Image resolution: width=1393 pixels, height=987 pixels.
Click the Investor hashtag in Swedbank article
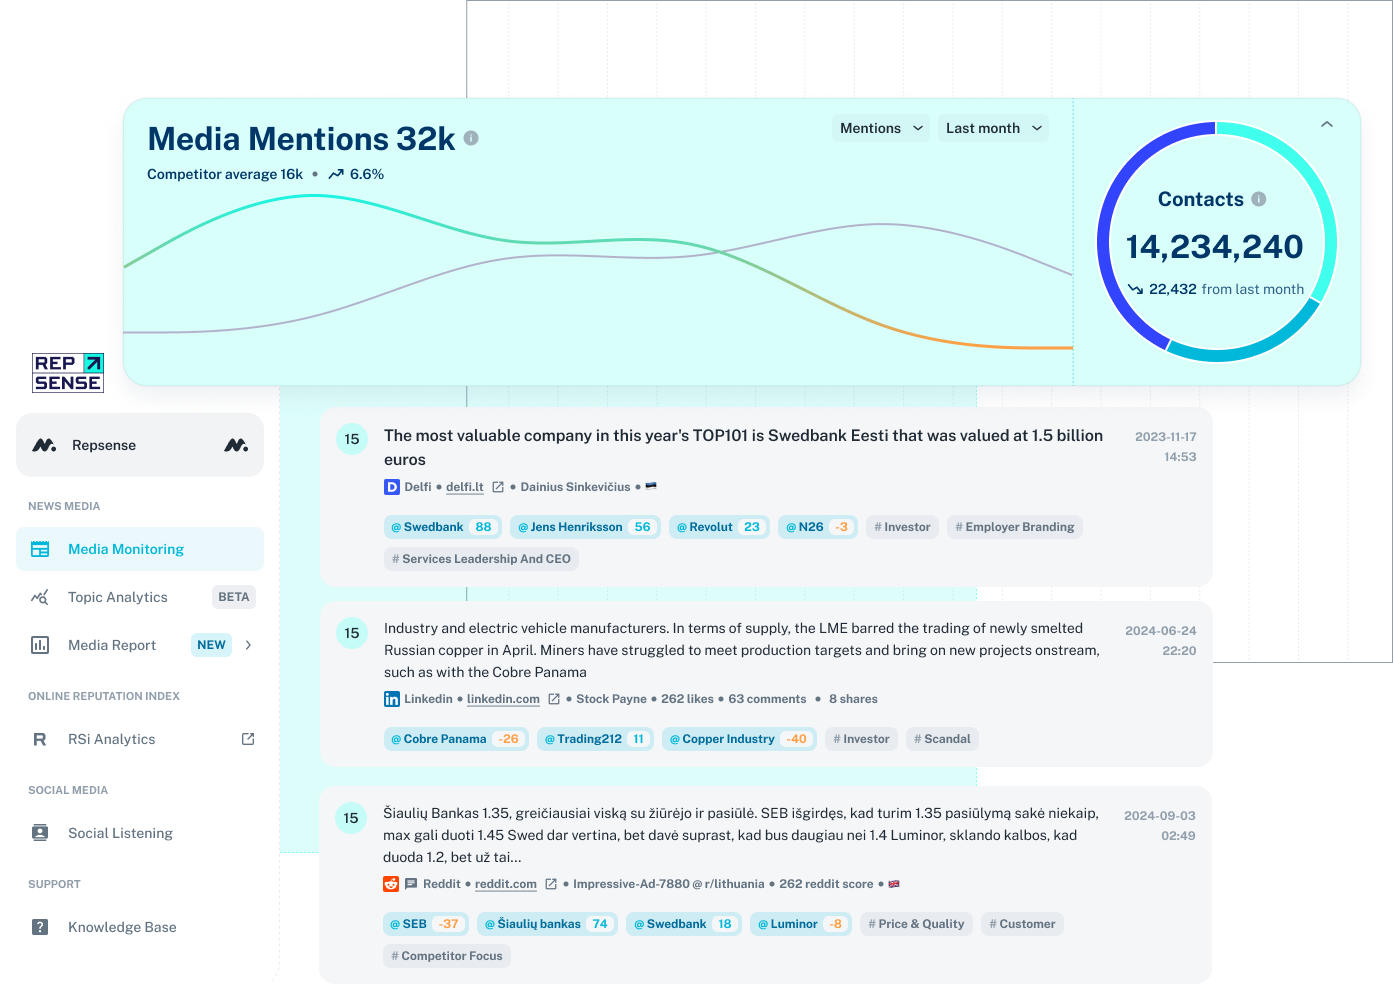pos(902,527)
